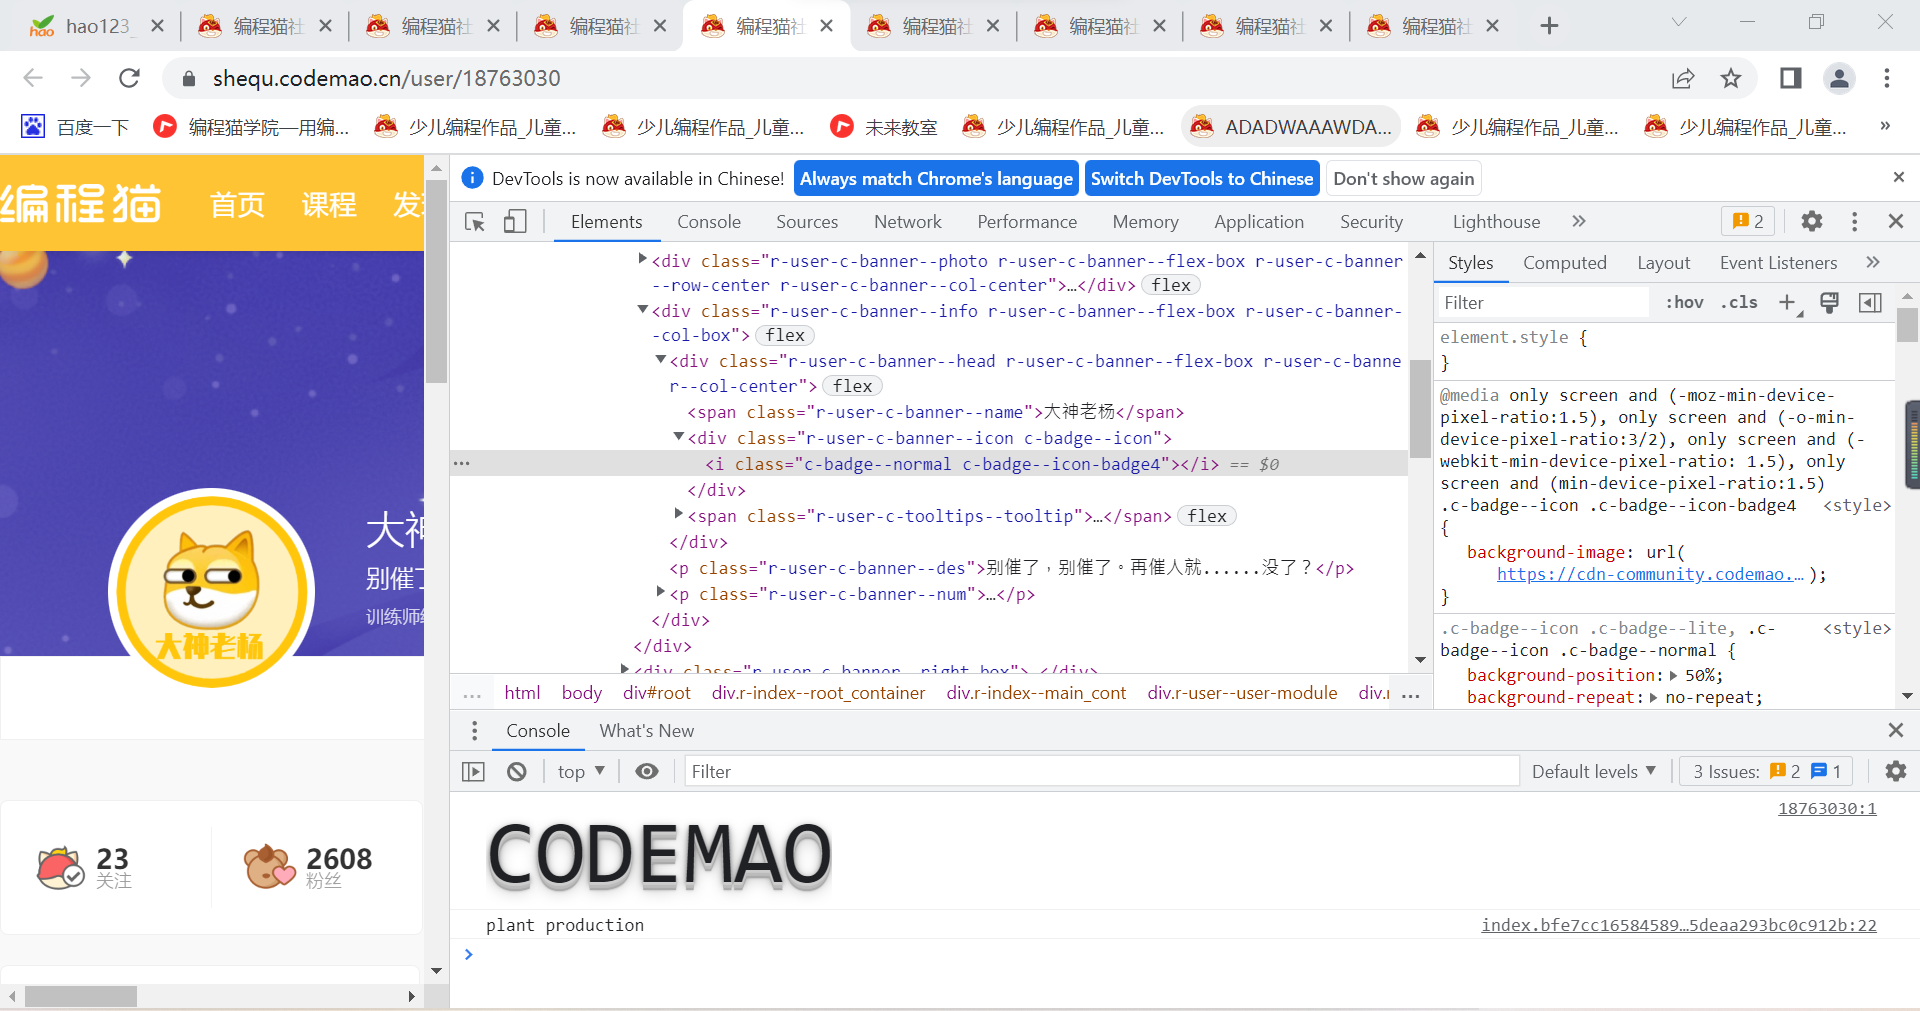This screenshot has height=1011, width=1920.
Task: Click Always match Chrome's language button
Action: coord(936,179)
